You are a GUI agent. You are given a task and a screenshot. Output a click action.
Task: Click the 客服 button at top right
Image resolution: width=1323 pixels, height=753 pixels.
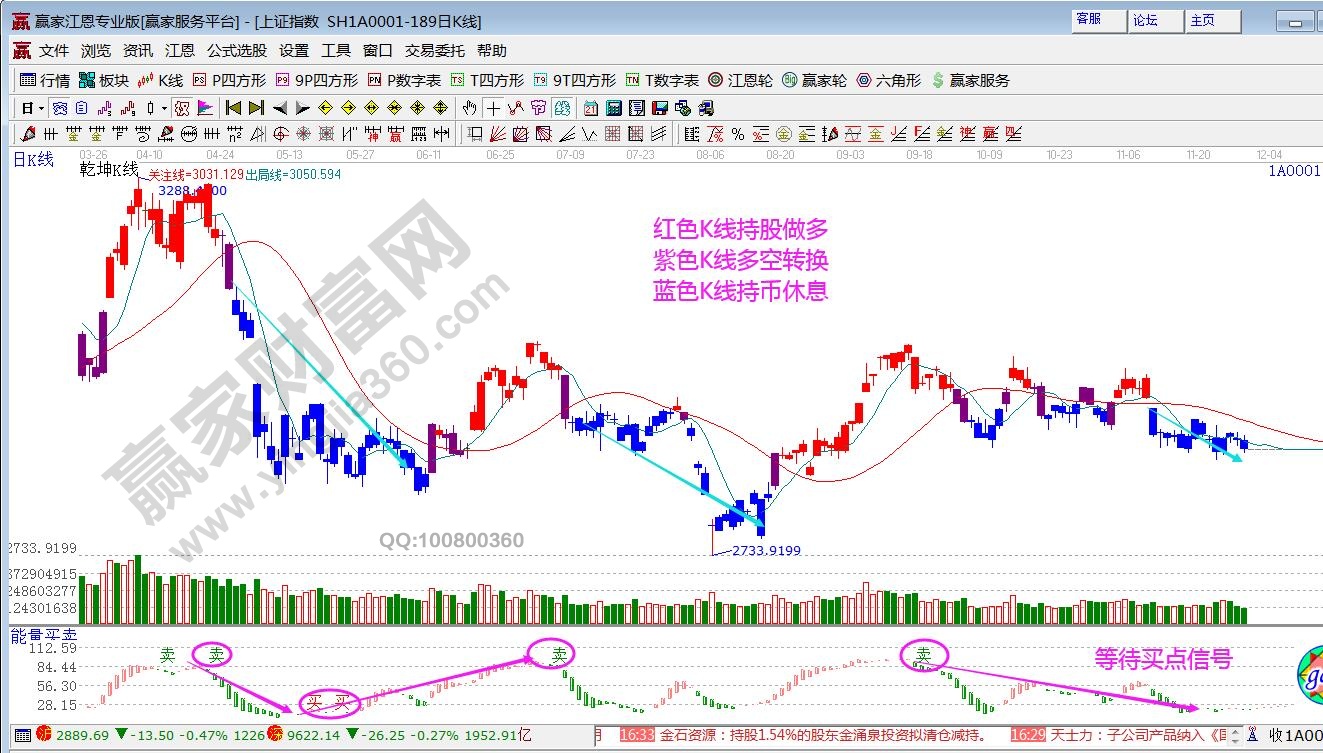1097,20
